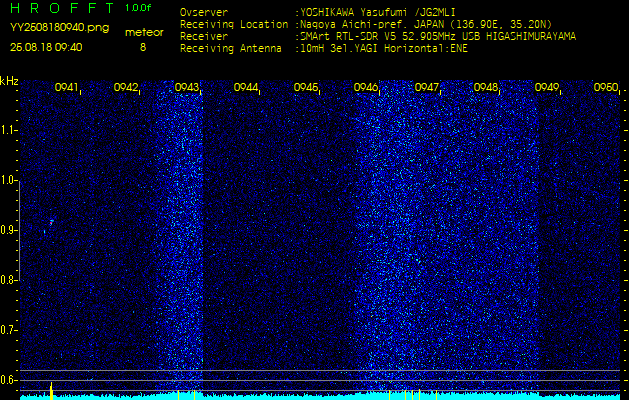
Task: Click the 0946 time marker
Action: pyautogui.click(x=365, y=87)
